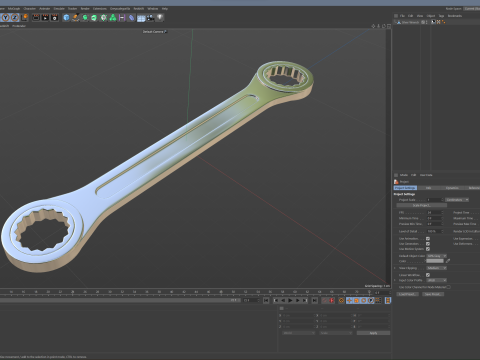Click the FPS value field
Image resolution: width=480 pixels, height=360 pixels.
(434, 212)
